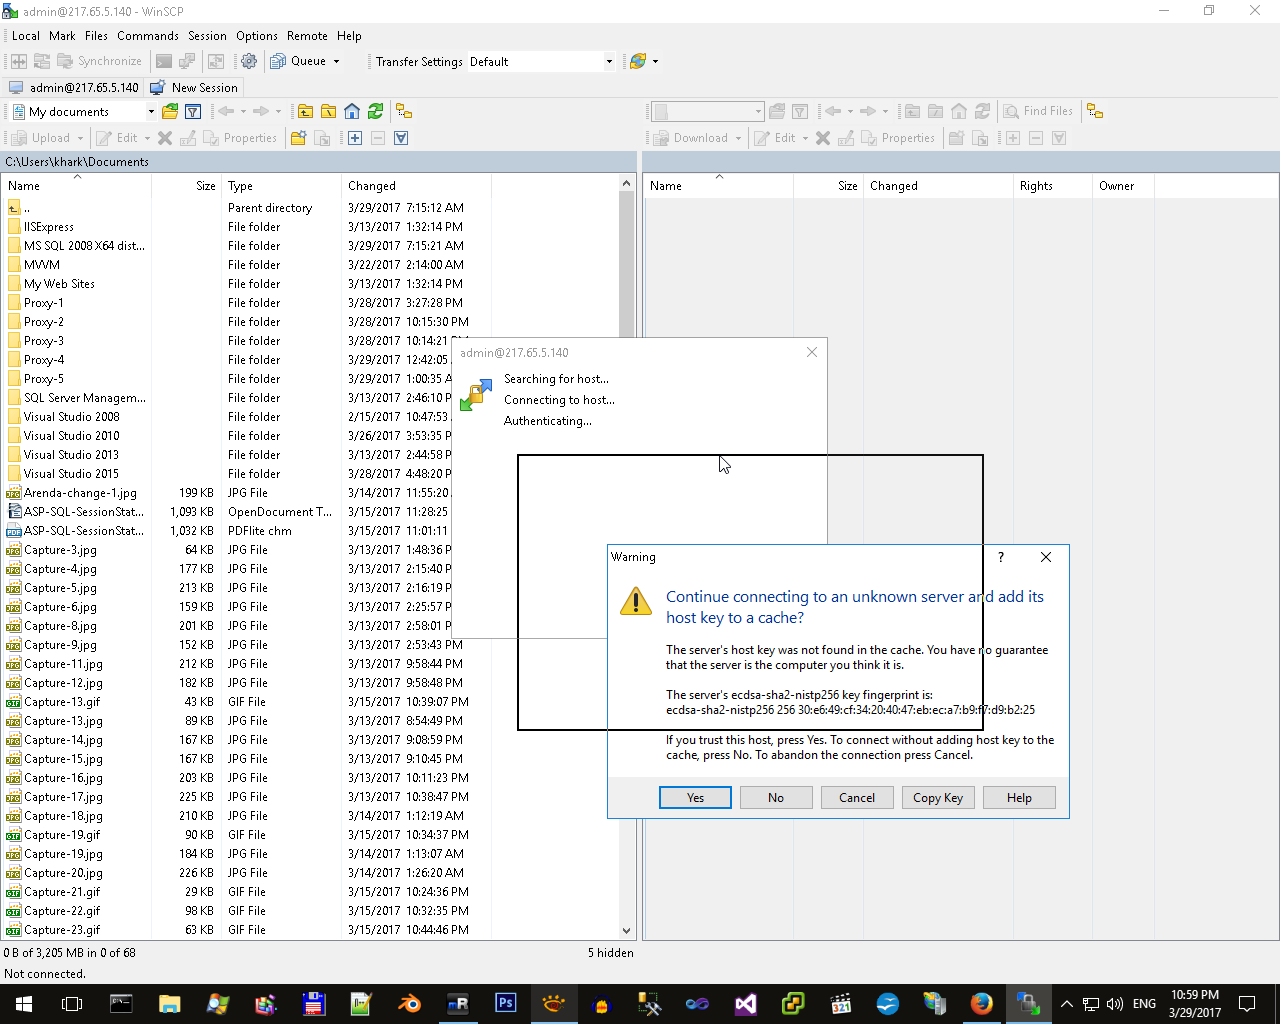Sort local files by Size column header

187,185
